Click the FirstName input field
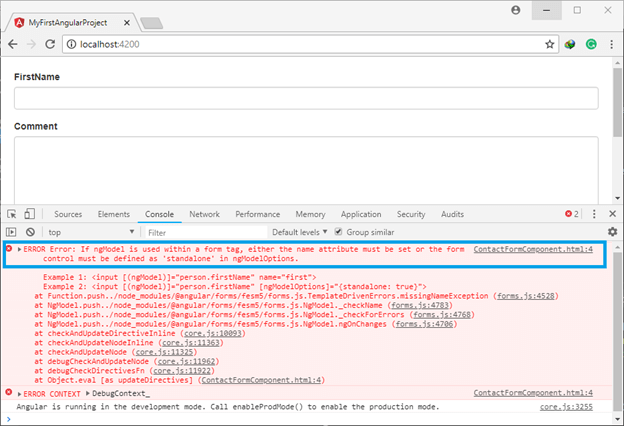 (x=306, y=98)
